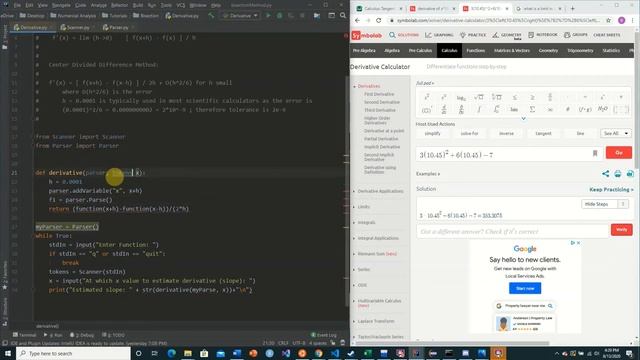The width and height of the screenshot is (640, 360).
Task: Insert the partial derivative keypad symbol
Action: click(461, 109)
